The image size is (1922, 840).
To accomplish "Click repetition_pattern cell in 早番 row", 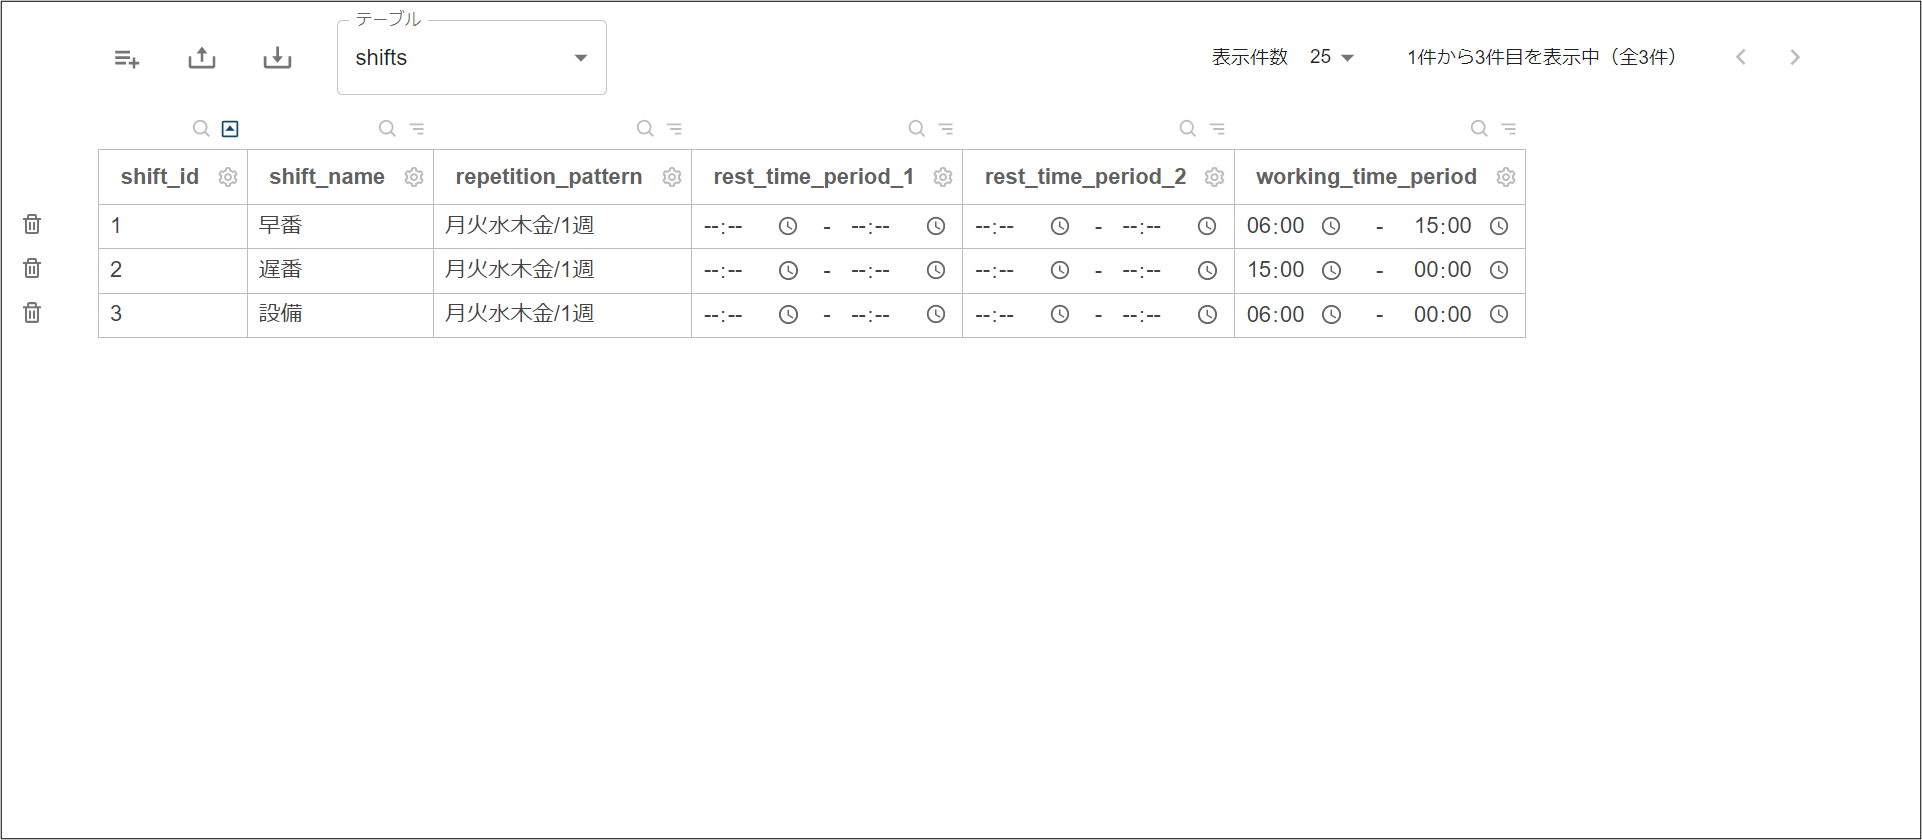I will point(562,226).
